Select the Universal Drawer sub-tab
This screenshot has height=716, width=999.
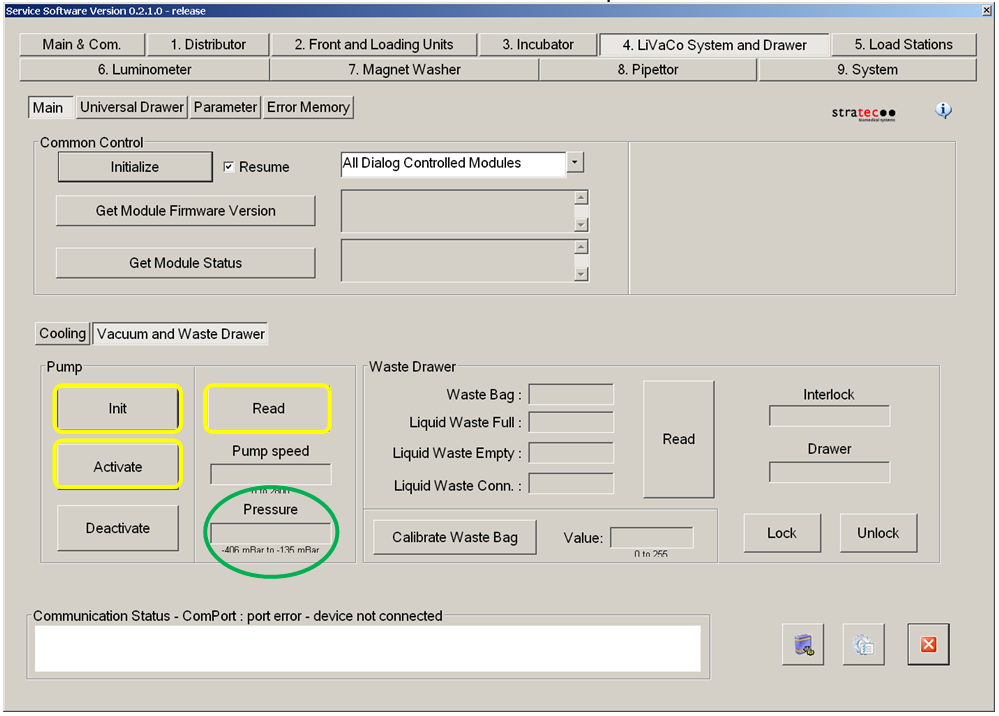pos(132,107)
